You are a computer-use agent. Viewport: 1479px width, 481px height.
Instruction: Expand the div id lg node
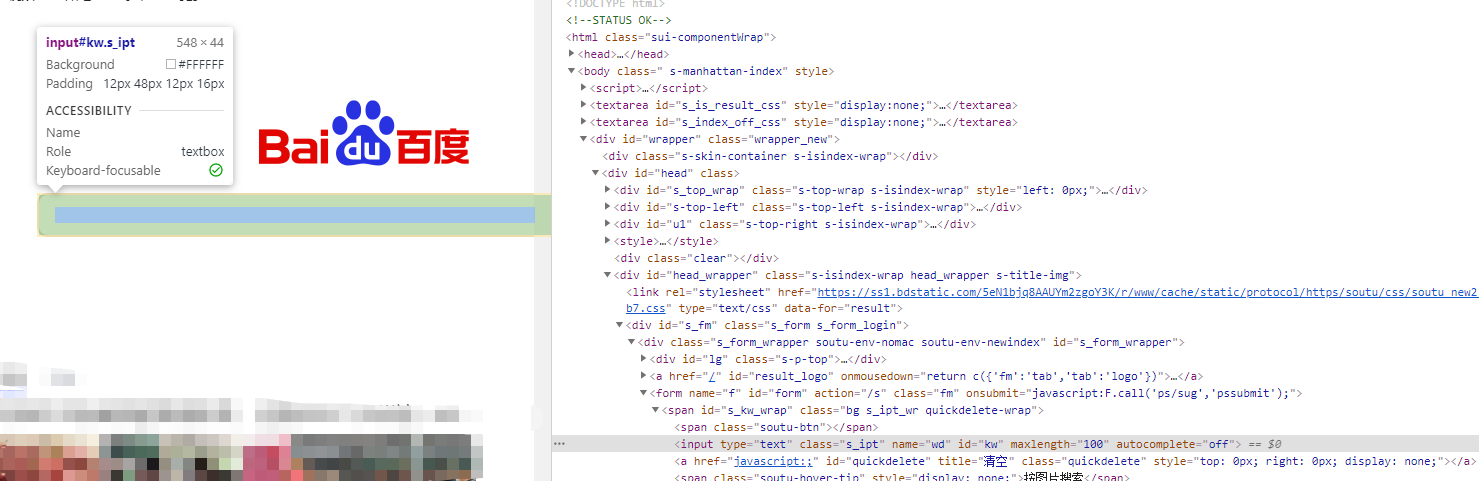click(644, 359)
